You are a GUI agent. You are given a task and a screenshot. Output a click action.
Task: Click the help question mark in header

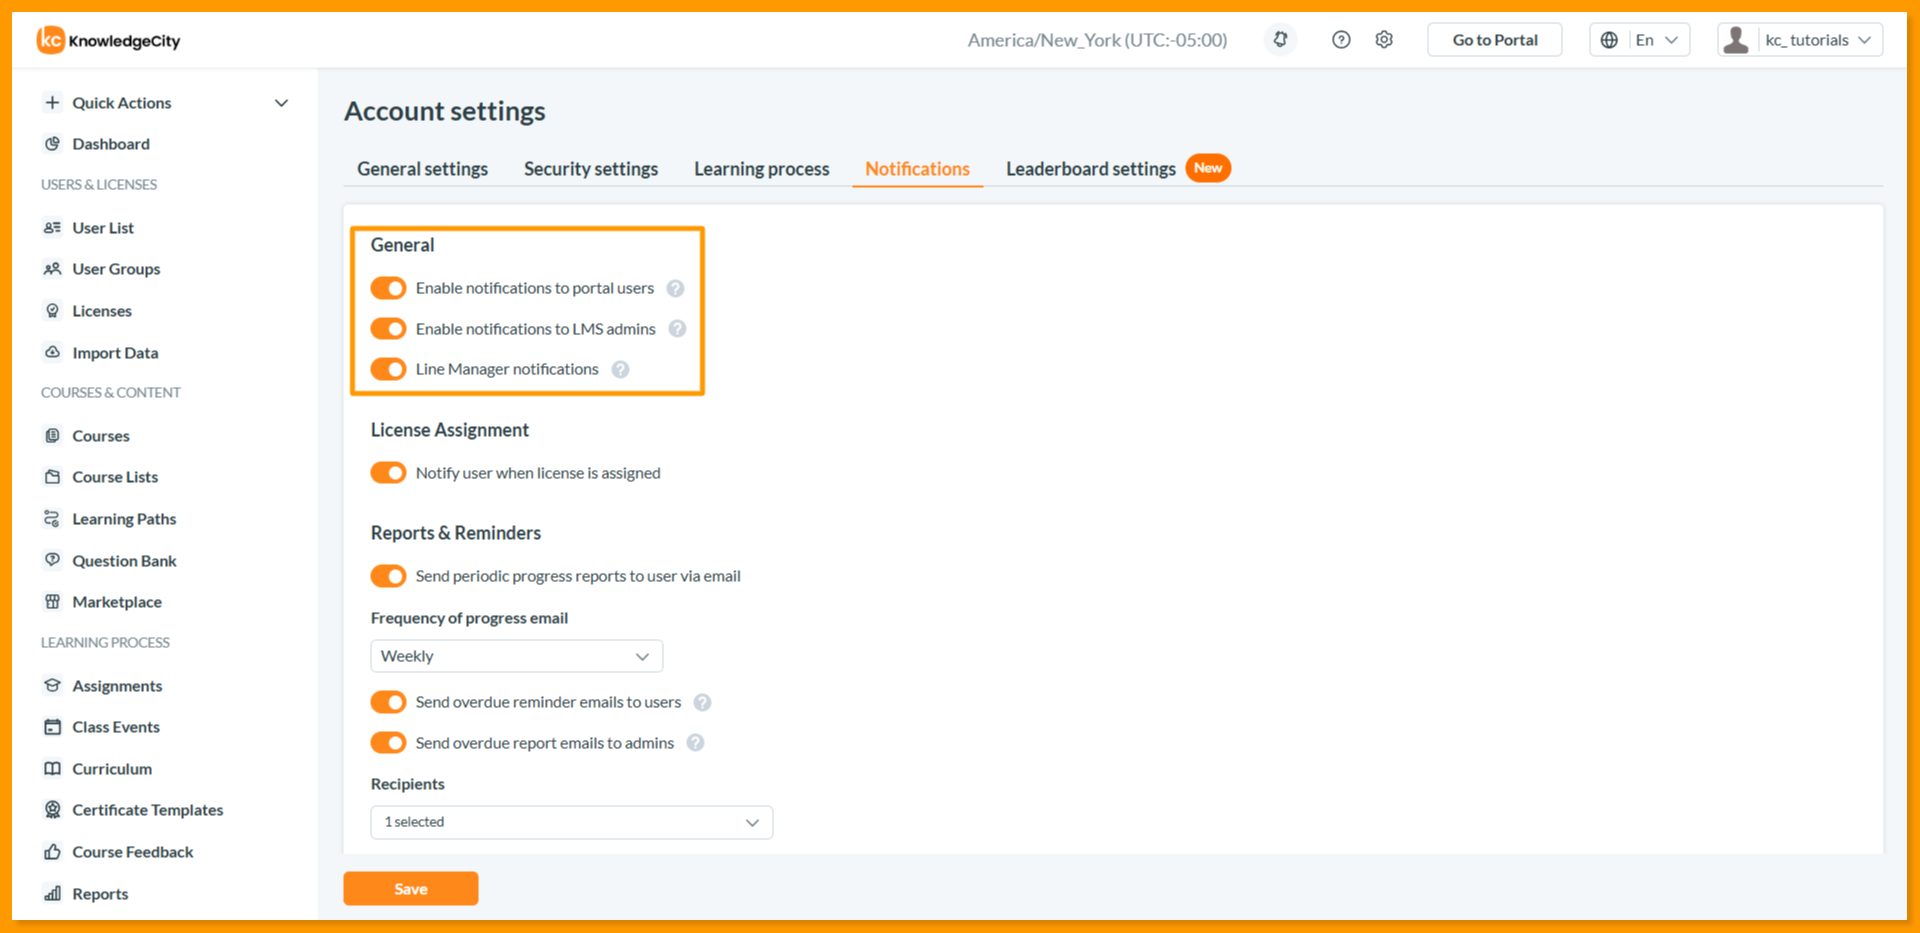click(1341, 40)
